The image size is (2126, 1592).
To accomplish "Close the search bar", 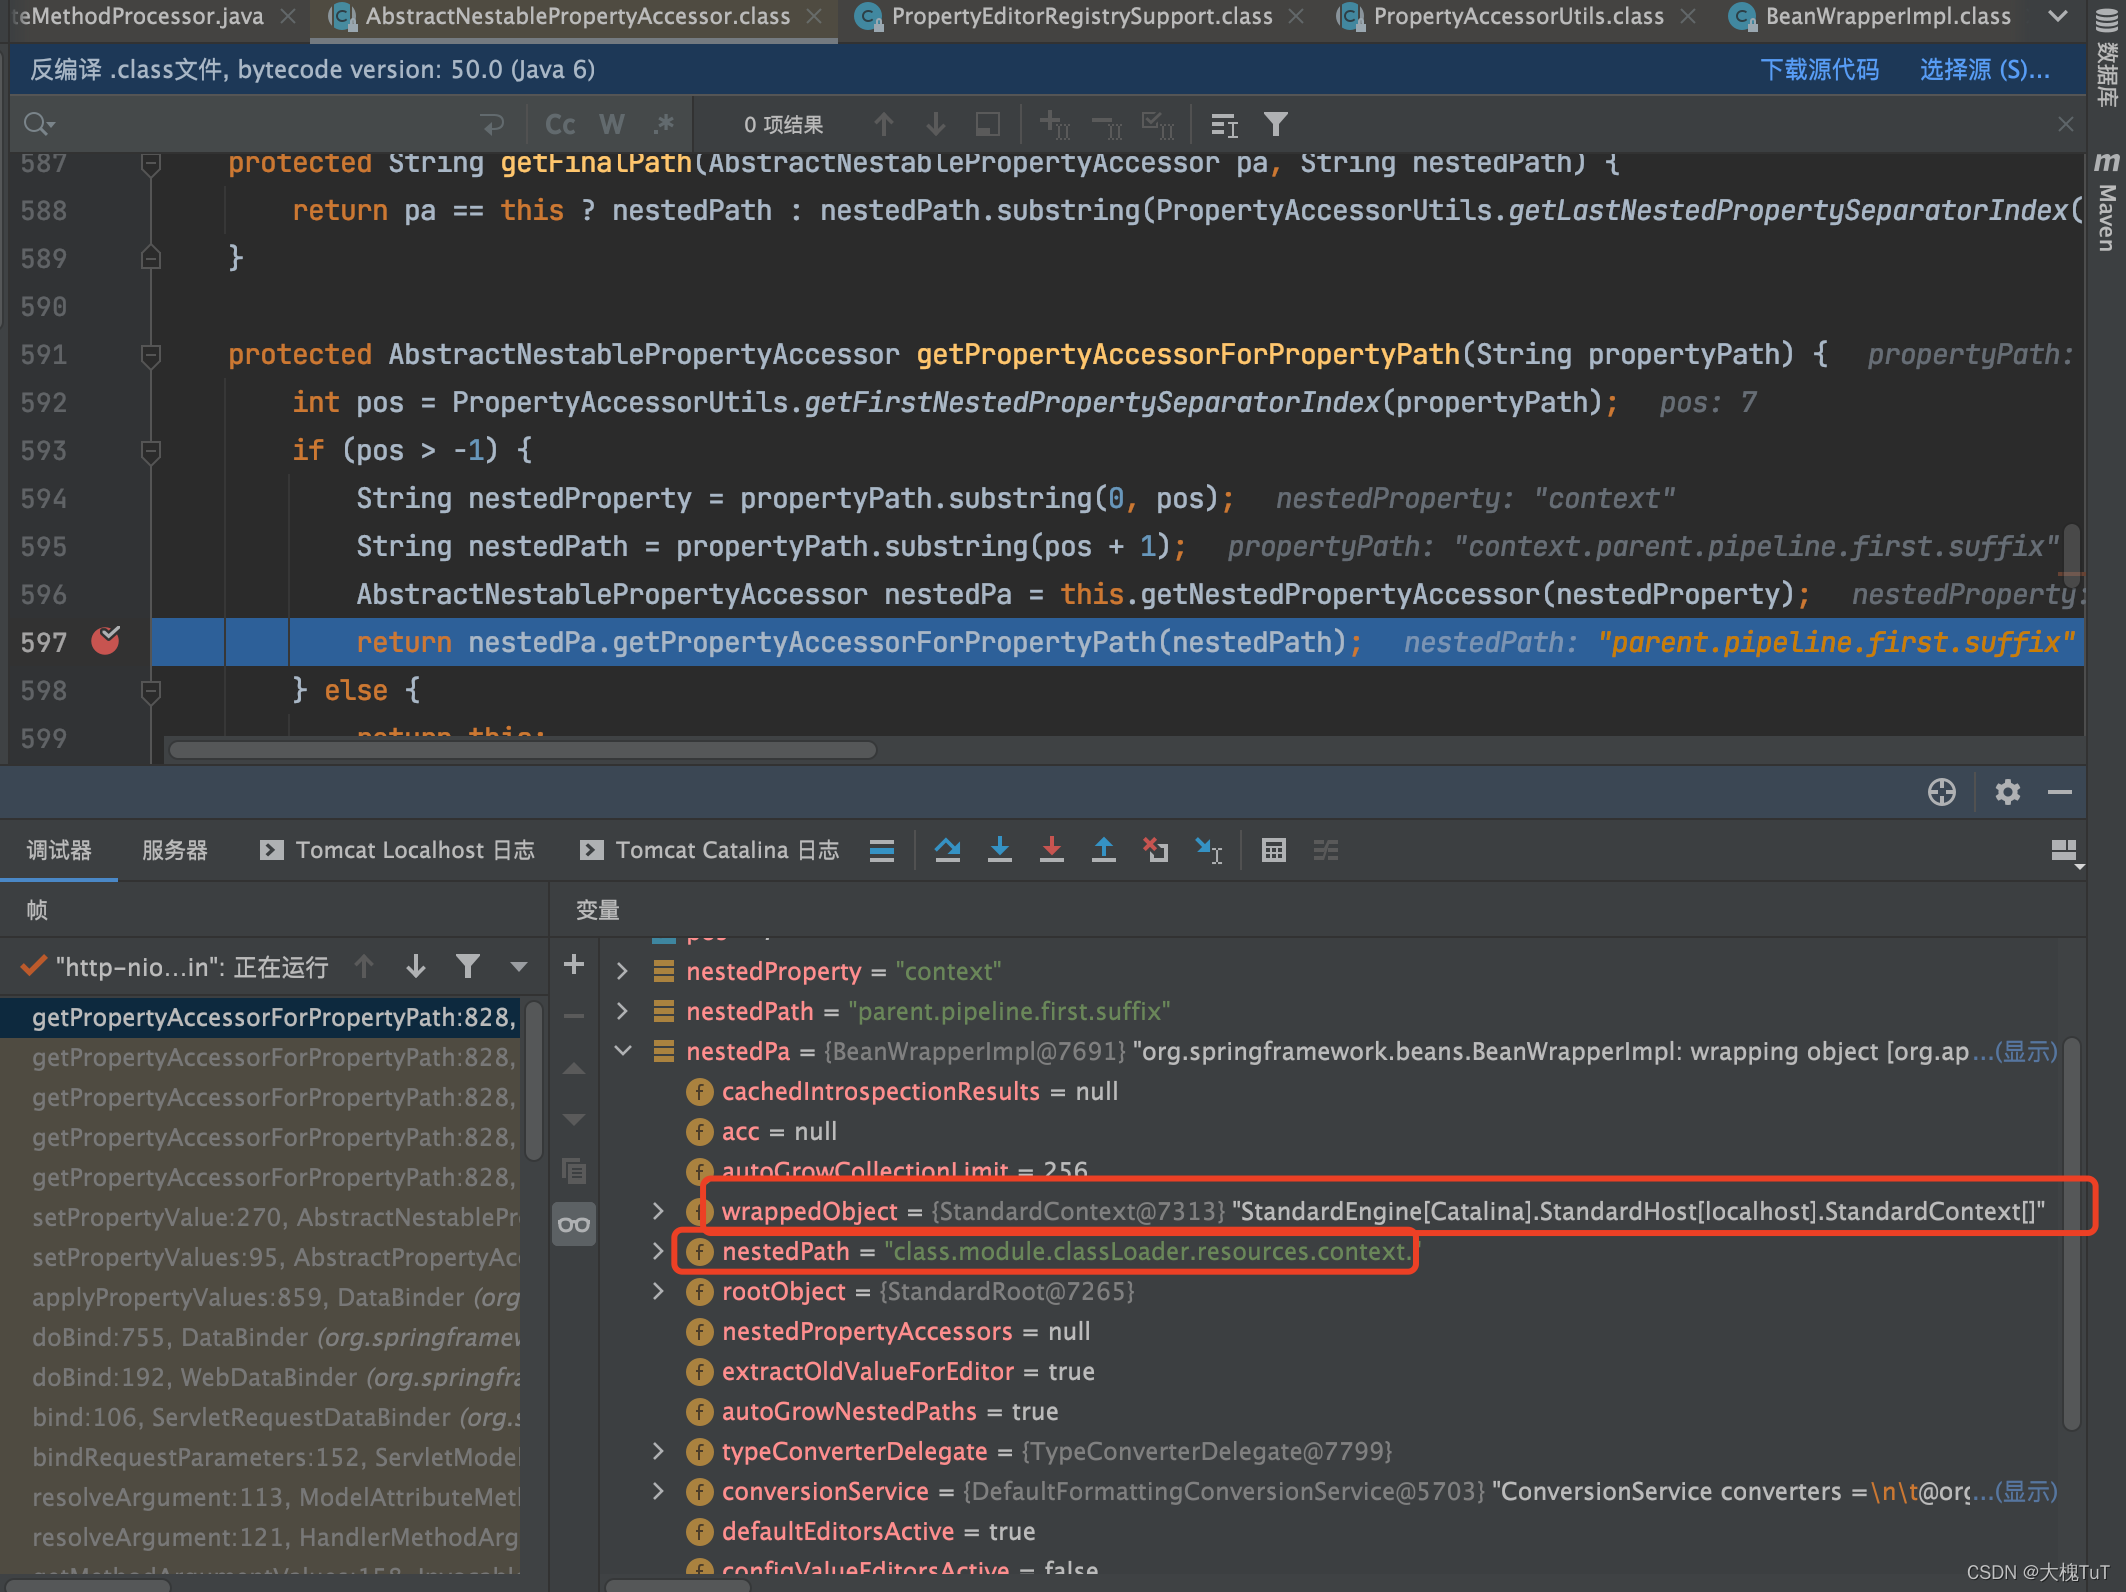I will pos(2066,124).
